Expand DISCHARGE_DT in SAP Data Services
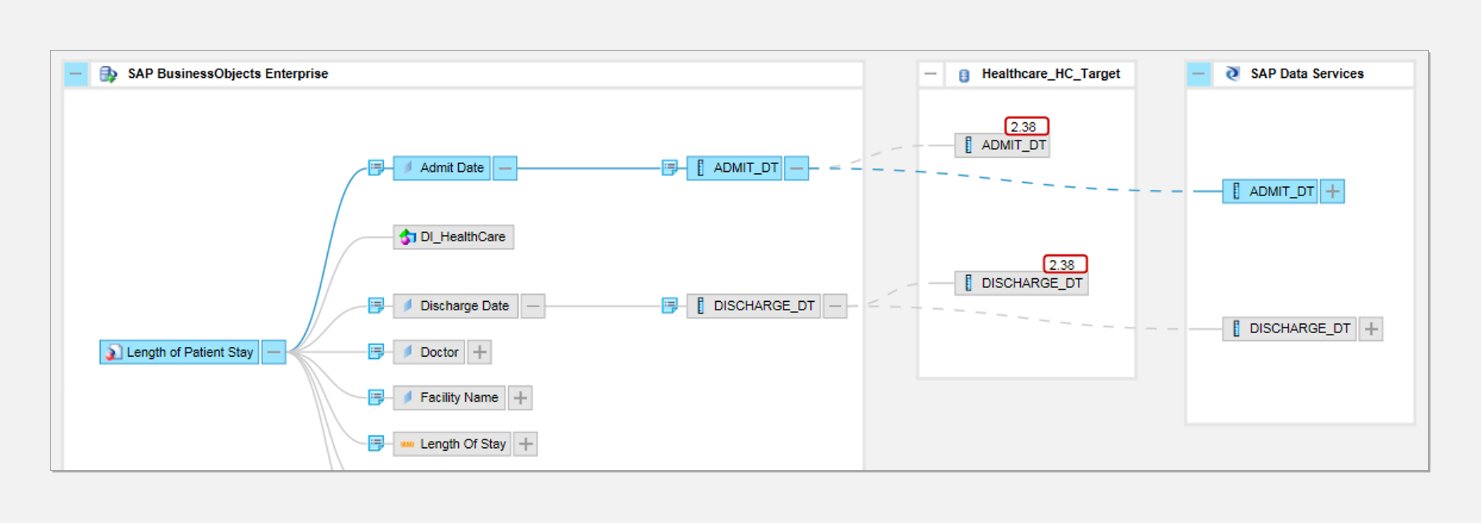Screen dimensions: 1481x523 point(1371,329)
